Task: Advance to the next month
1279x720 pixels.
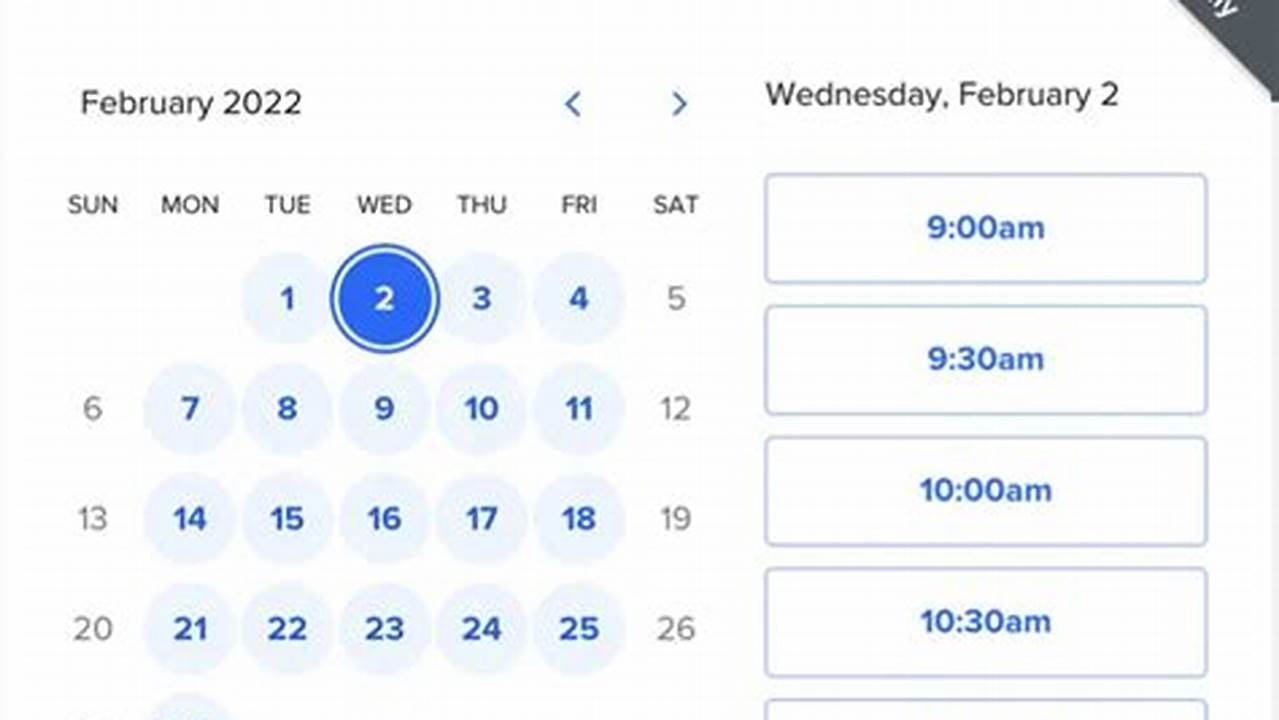Action: (679, 104)
